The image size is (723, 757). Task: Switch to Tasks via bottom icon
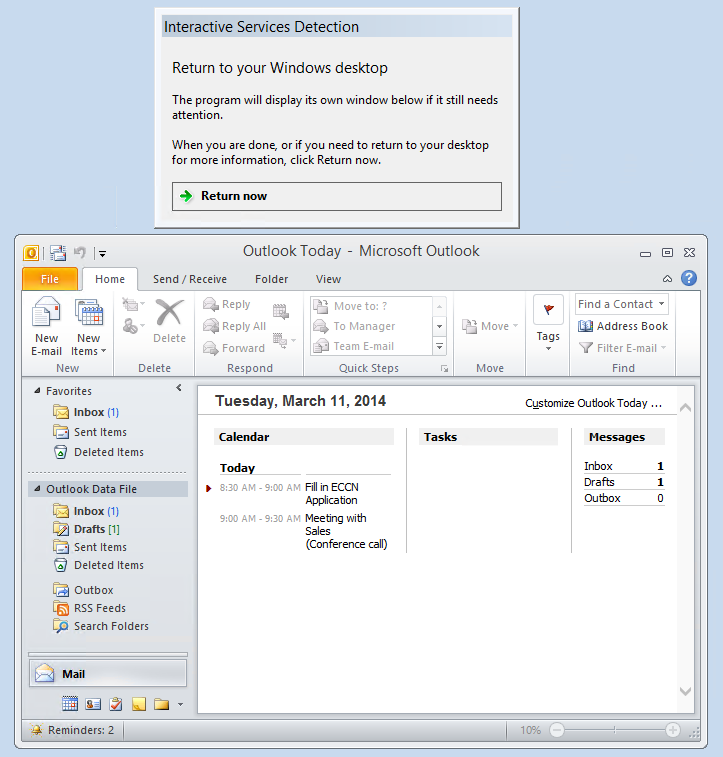[116, 704]
